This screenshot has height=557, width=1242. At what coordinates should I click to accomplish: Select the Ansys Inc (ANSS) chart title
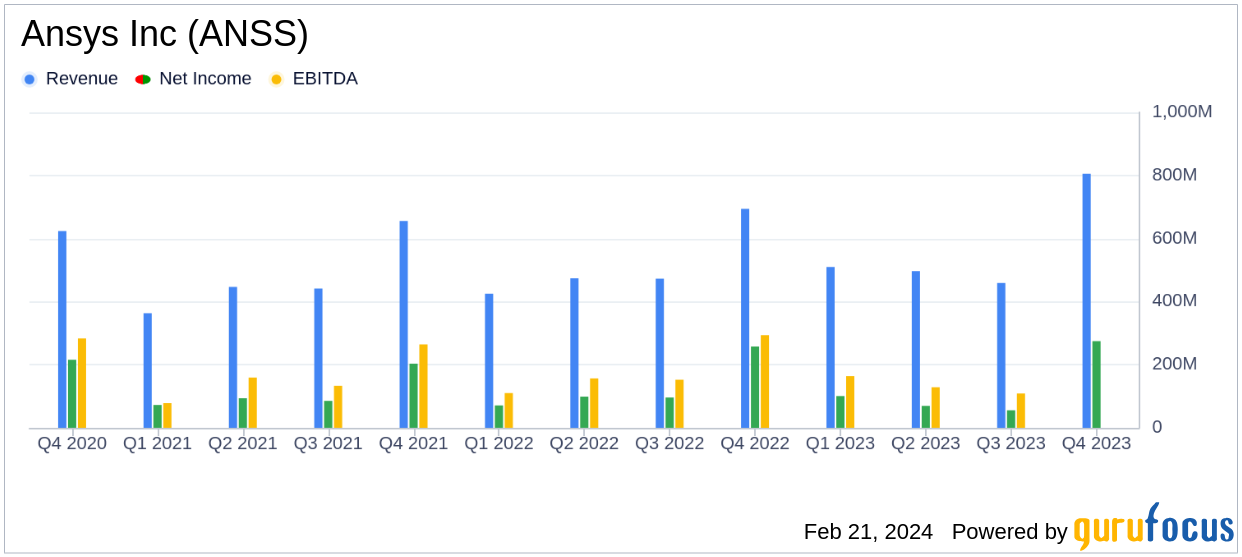click(165, 34)
